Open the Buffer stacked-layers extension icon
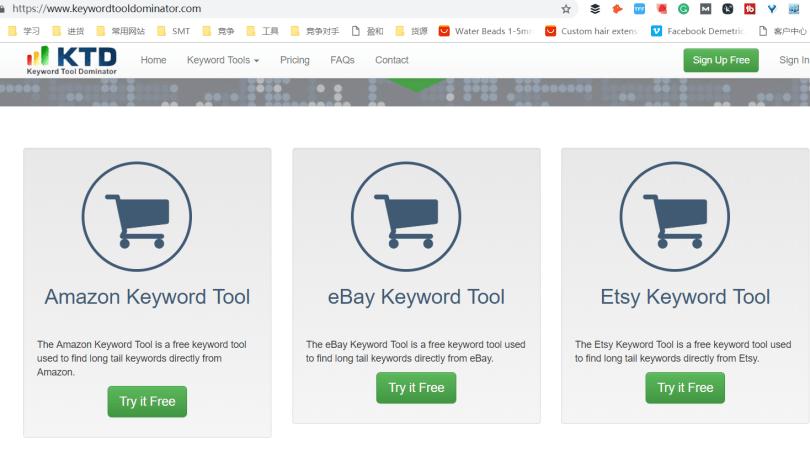Viewport: 810px width, 451px height. coord(595,9)
